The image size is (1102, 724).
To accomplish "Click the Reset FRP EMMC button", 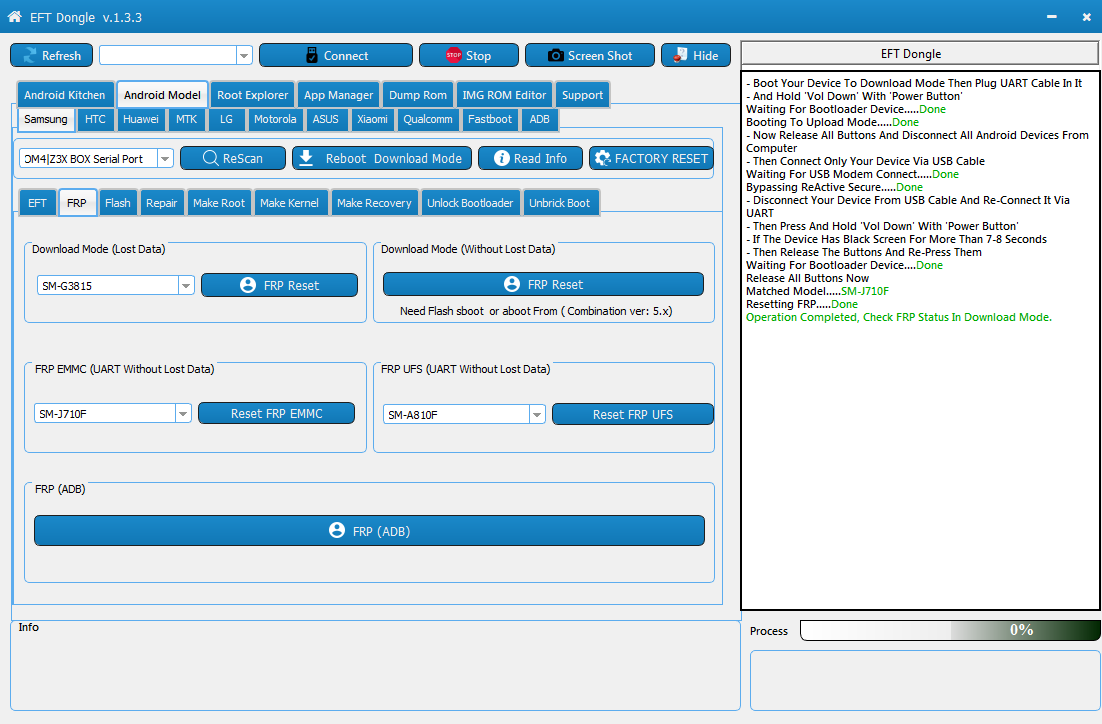I will pos(276,413).
